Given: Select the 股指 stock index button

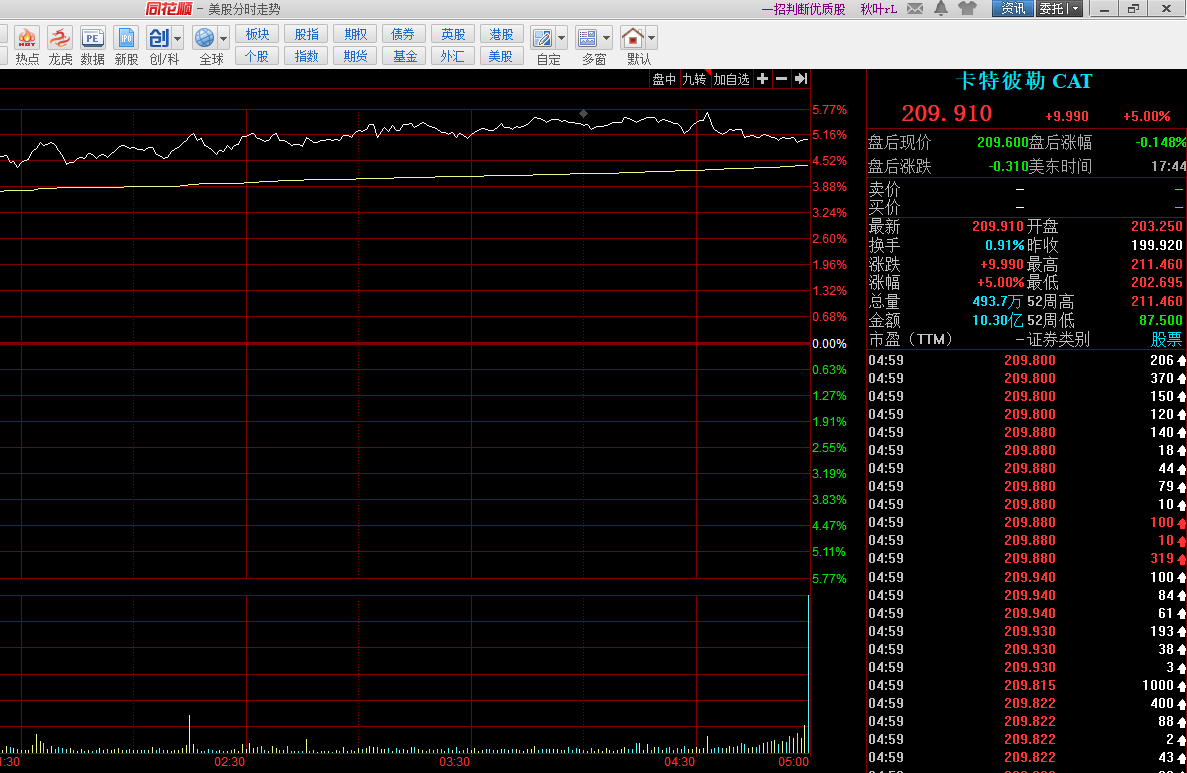Looking at the screenshot, I should 307,34.
